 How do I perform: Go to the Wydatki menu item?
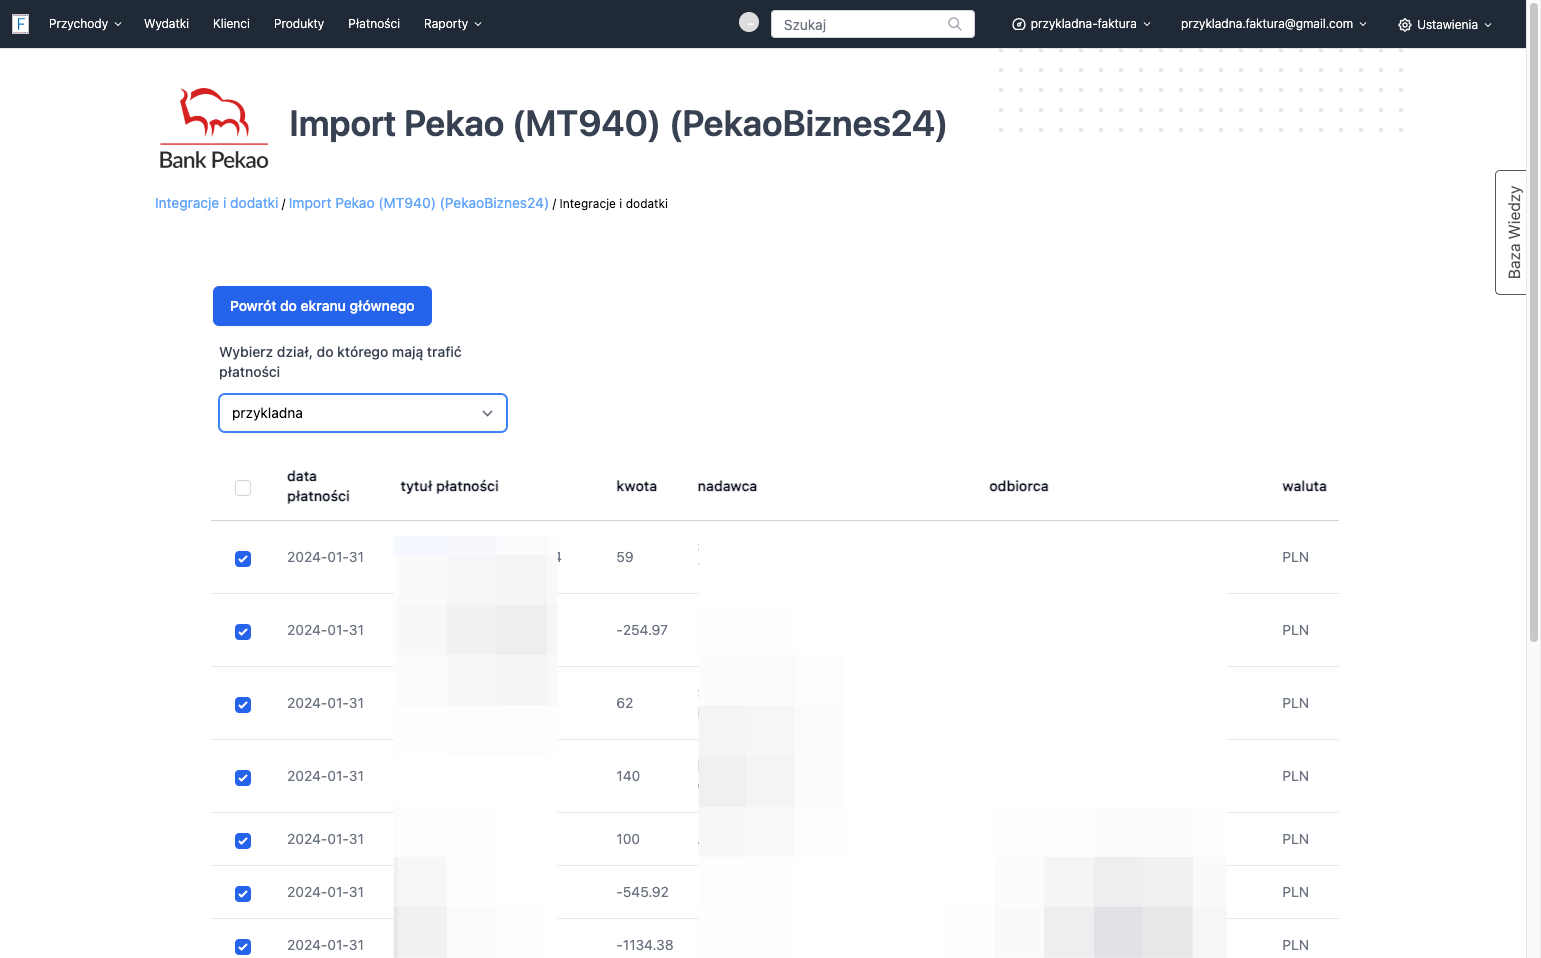point(166,24)
